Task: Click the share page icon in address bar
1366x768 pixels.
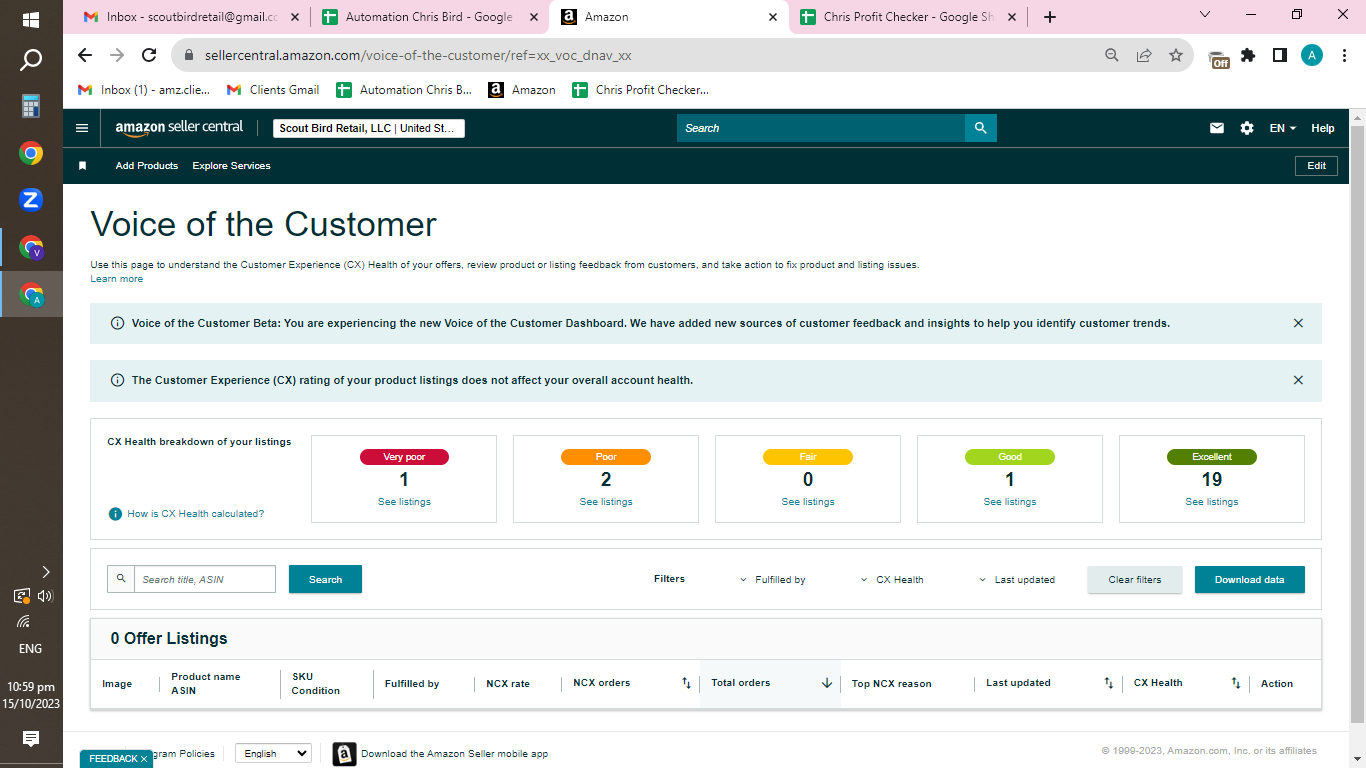Action: 1144,55
